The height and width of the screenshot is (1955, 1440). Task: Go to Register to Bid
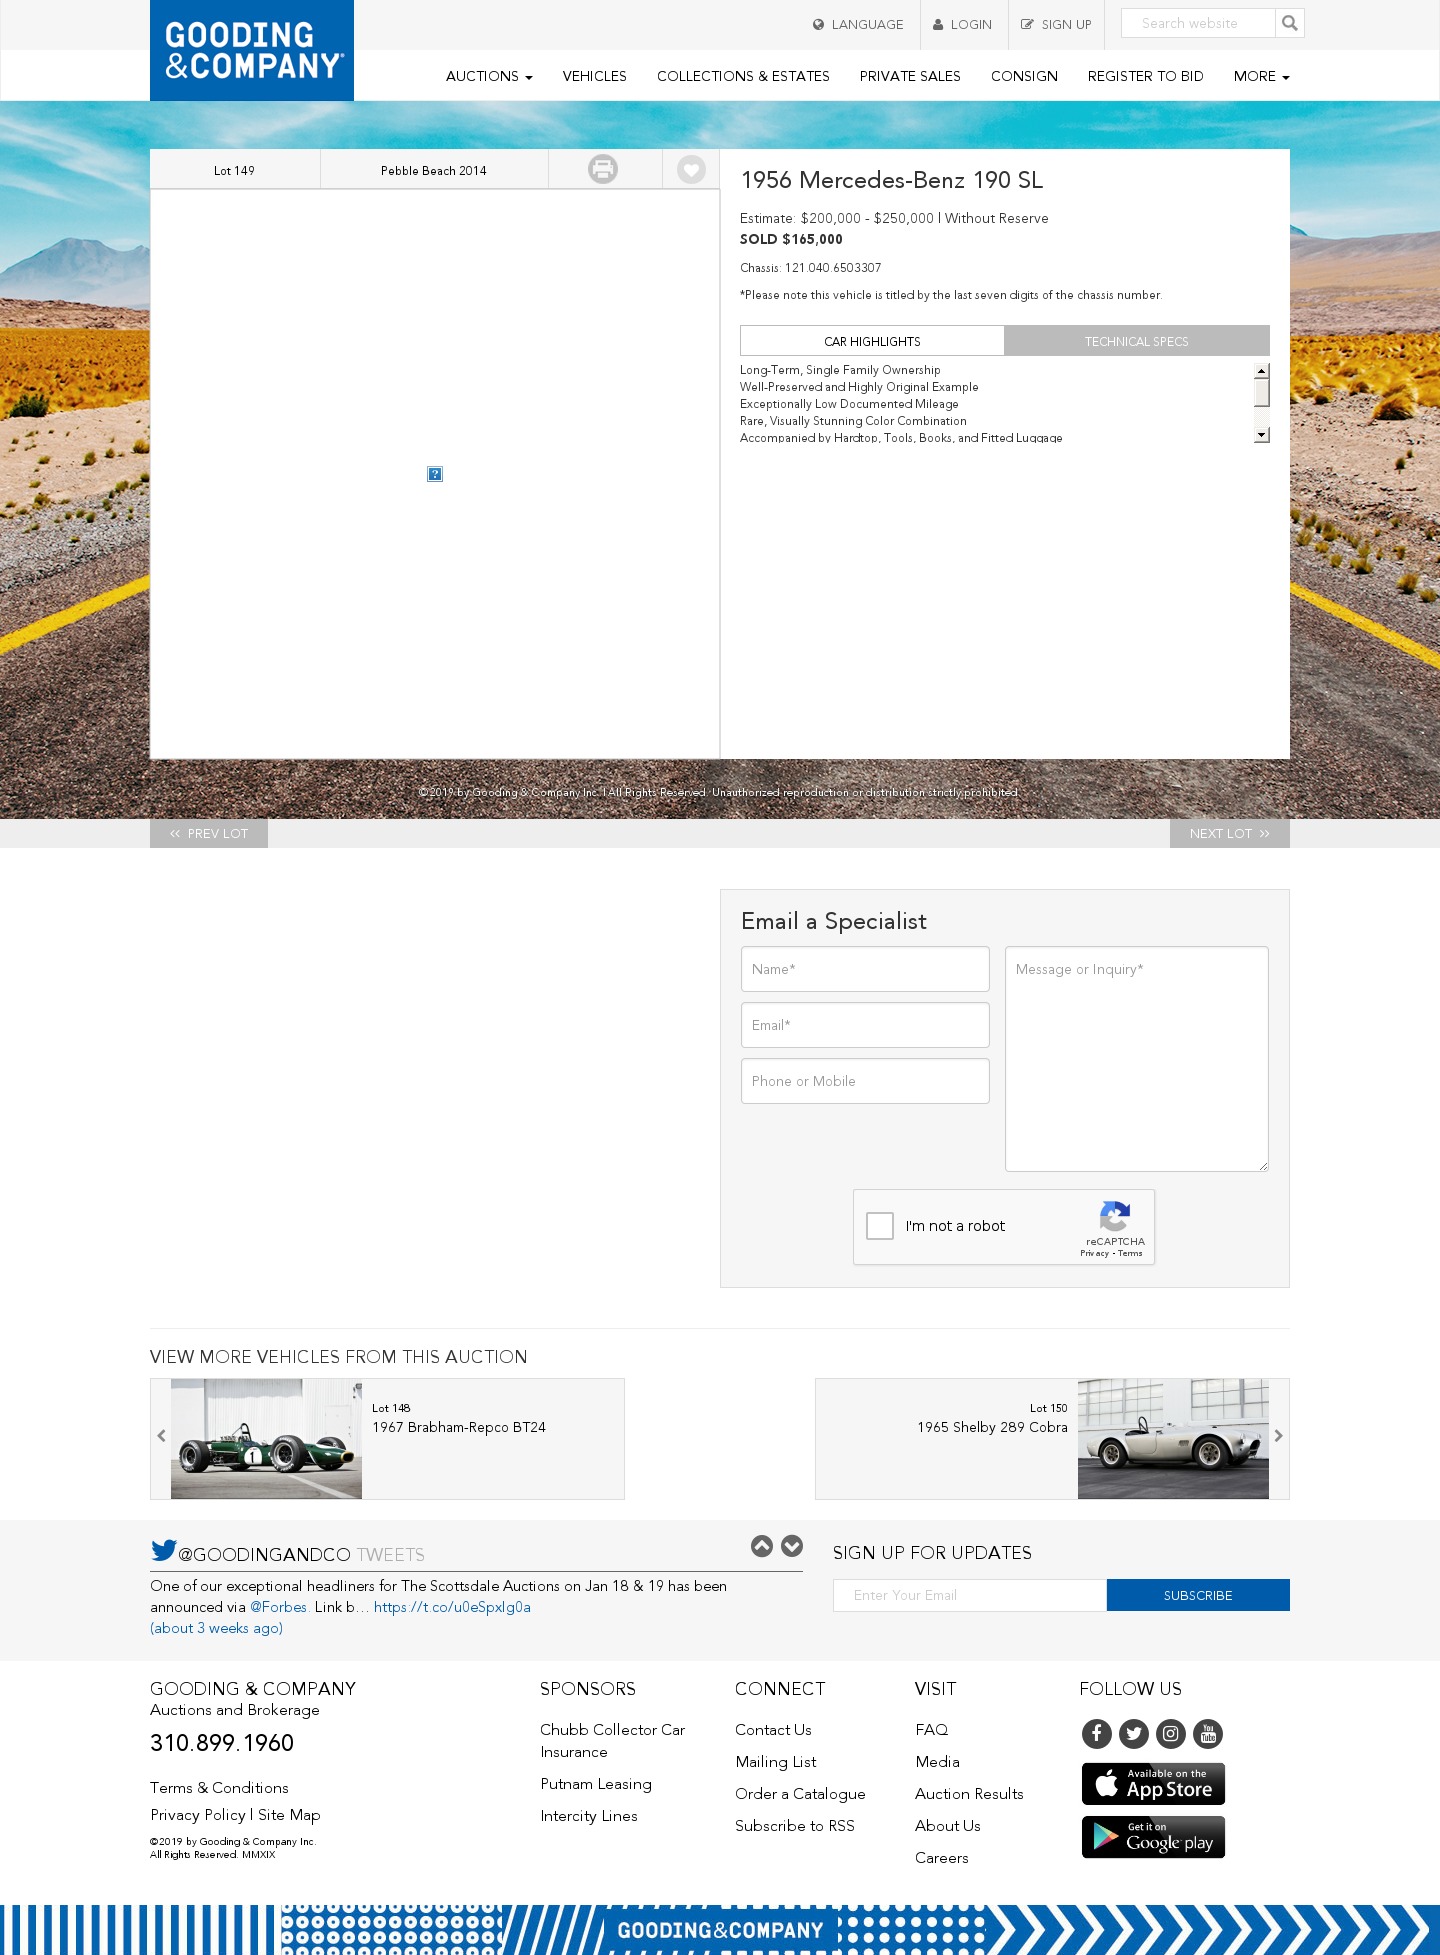1146,76
